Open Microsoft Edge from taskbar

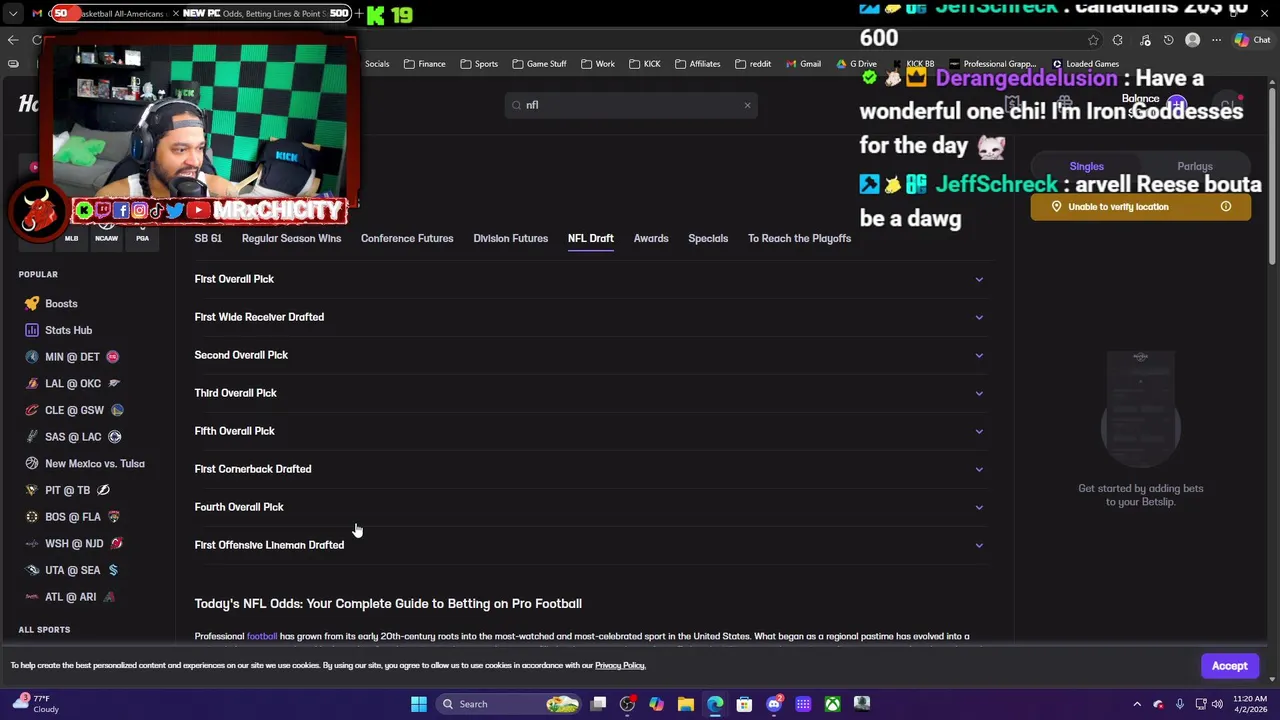(x=715, y=704)
